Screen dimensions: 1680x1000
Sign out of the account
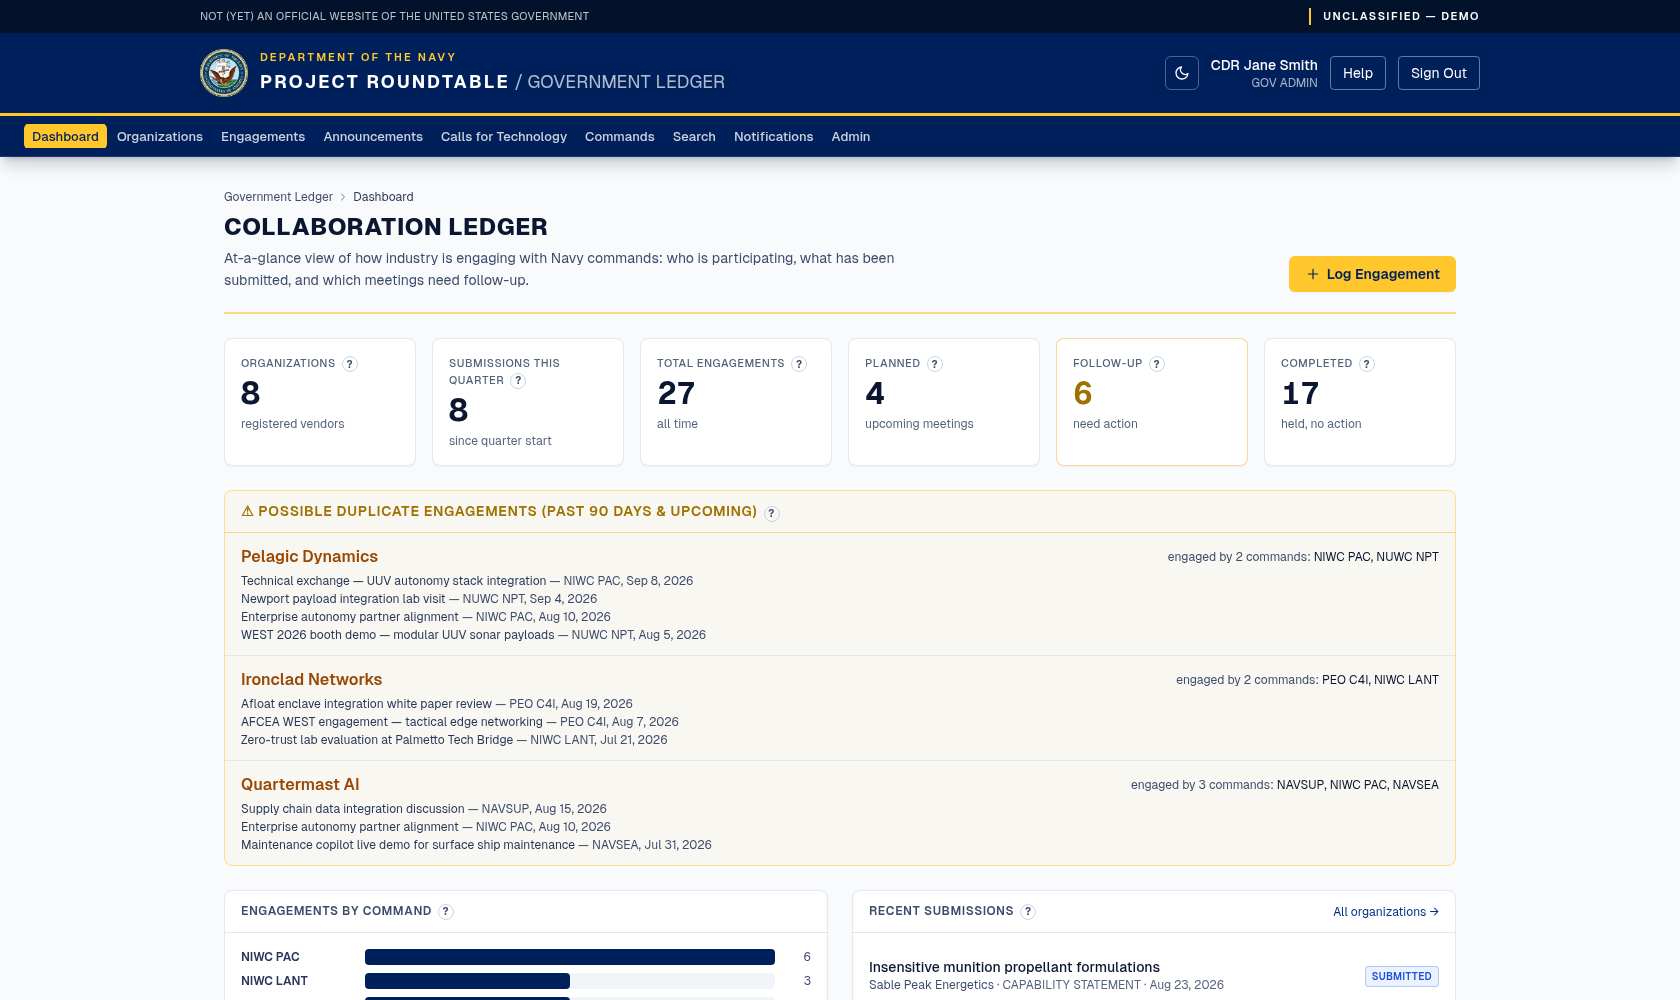(x=1439, y=73)
